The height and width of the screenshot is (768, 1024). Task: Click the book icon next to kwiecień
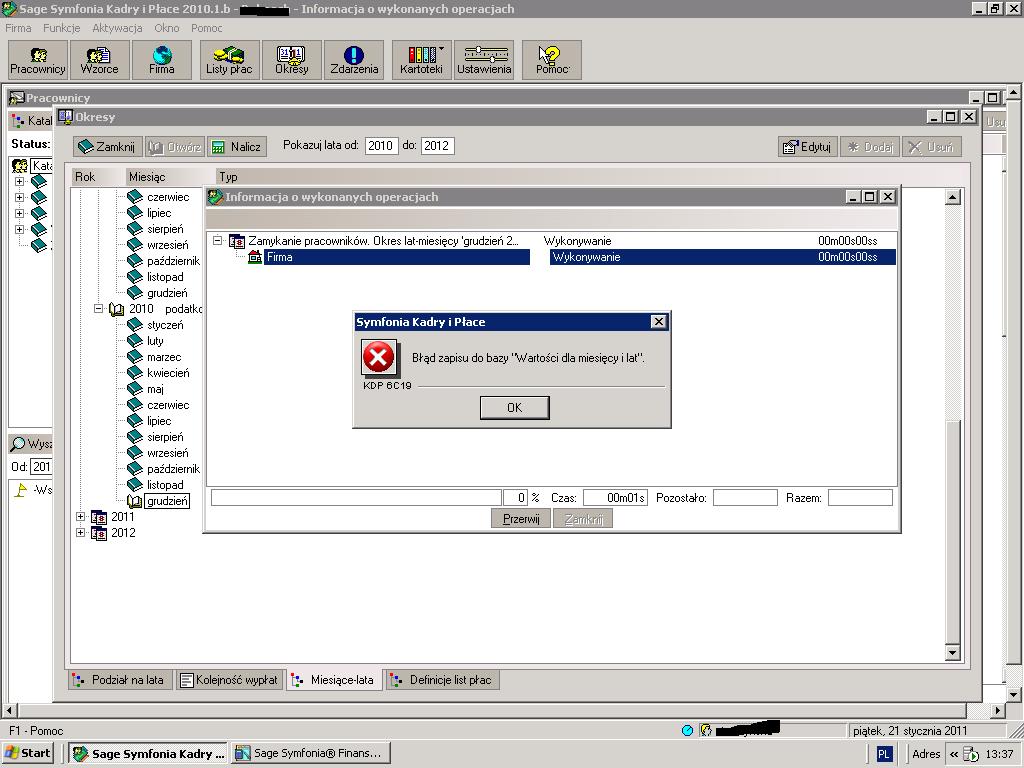point(135,373)
